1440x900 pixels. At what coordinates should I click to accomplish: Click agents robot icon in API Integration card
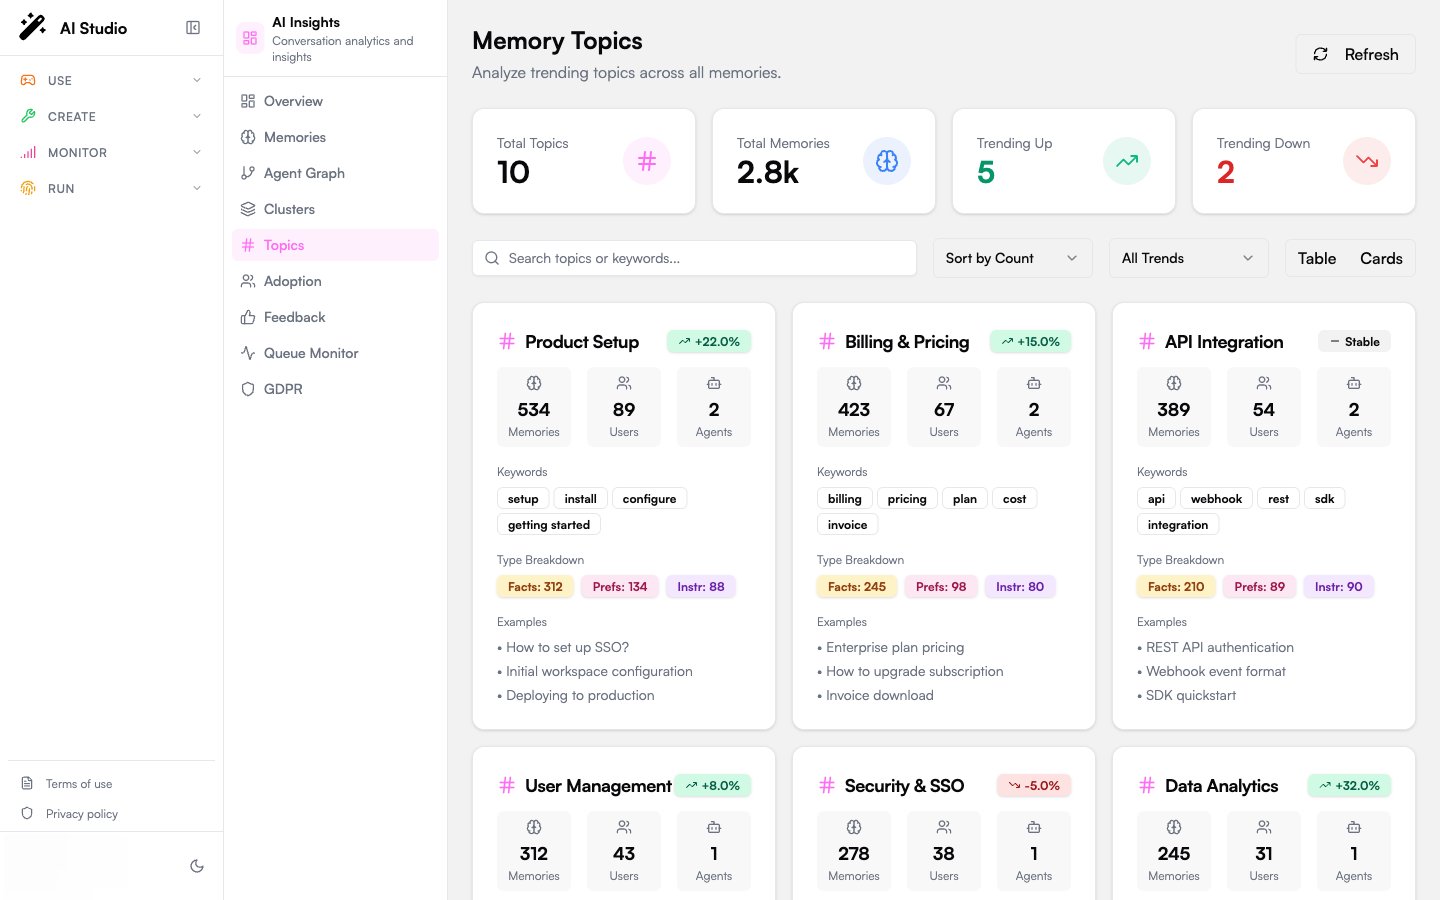(x=1354, y=383)
